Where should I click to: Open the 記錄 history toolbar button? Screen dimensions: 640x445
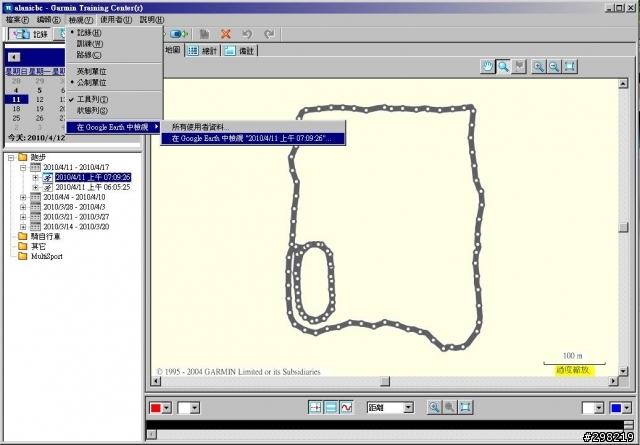coord(29,34)
